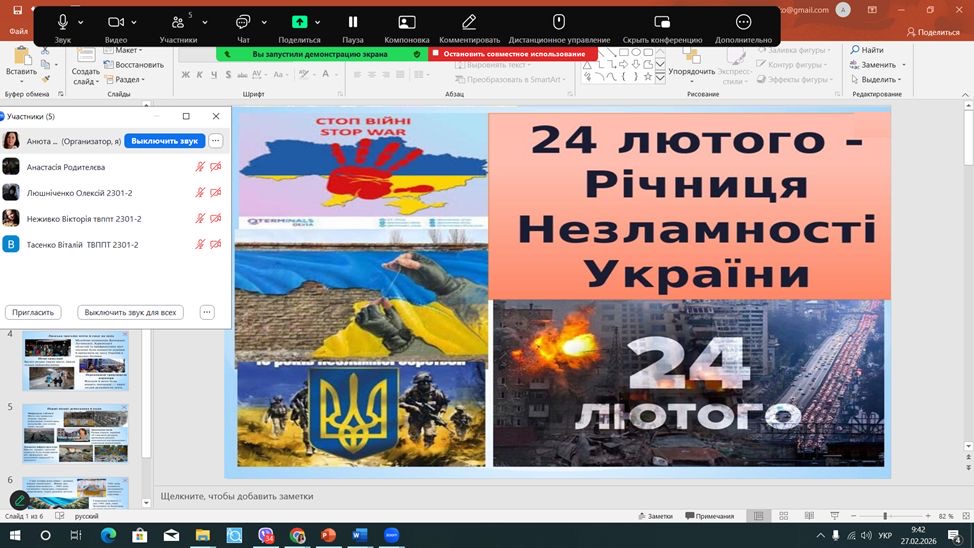Image resolution: width=974 pixels, height=548 pixels.
Task: Click the Видео camera icon
Action: 116,22
